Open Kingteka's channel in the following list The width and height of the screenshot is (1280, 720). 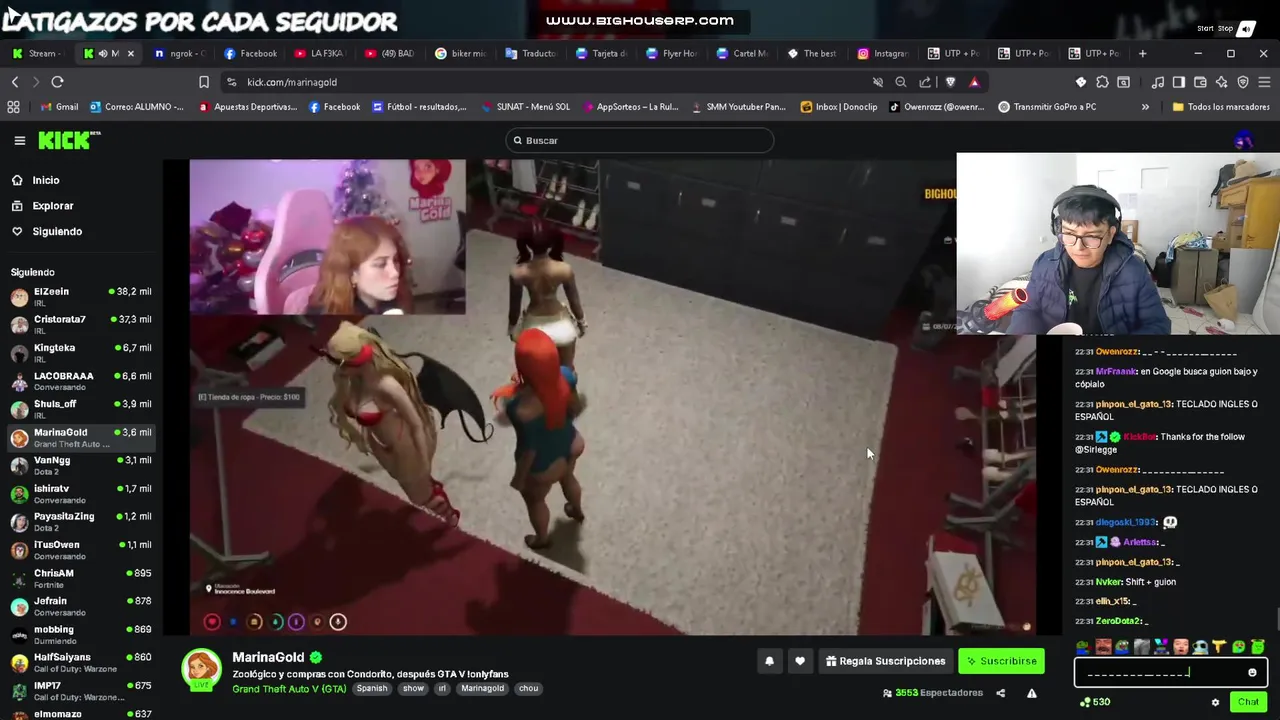(81, 352)
